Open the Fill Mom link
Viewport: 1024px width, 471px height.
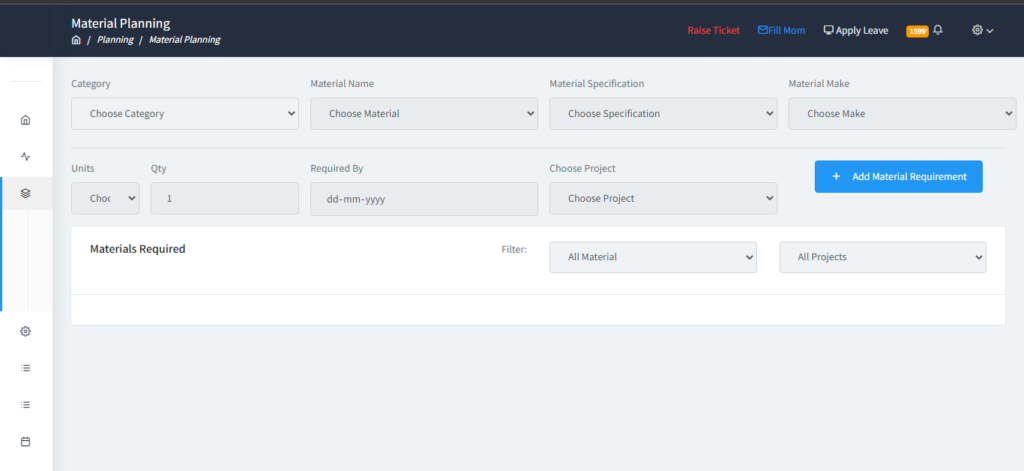click(x=781, y=30)
